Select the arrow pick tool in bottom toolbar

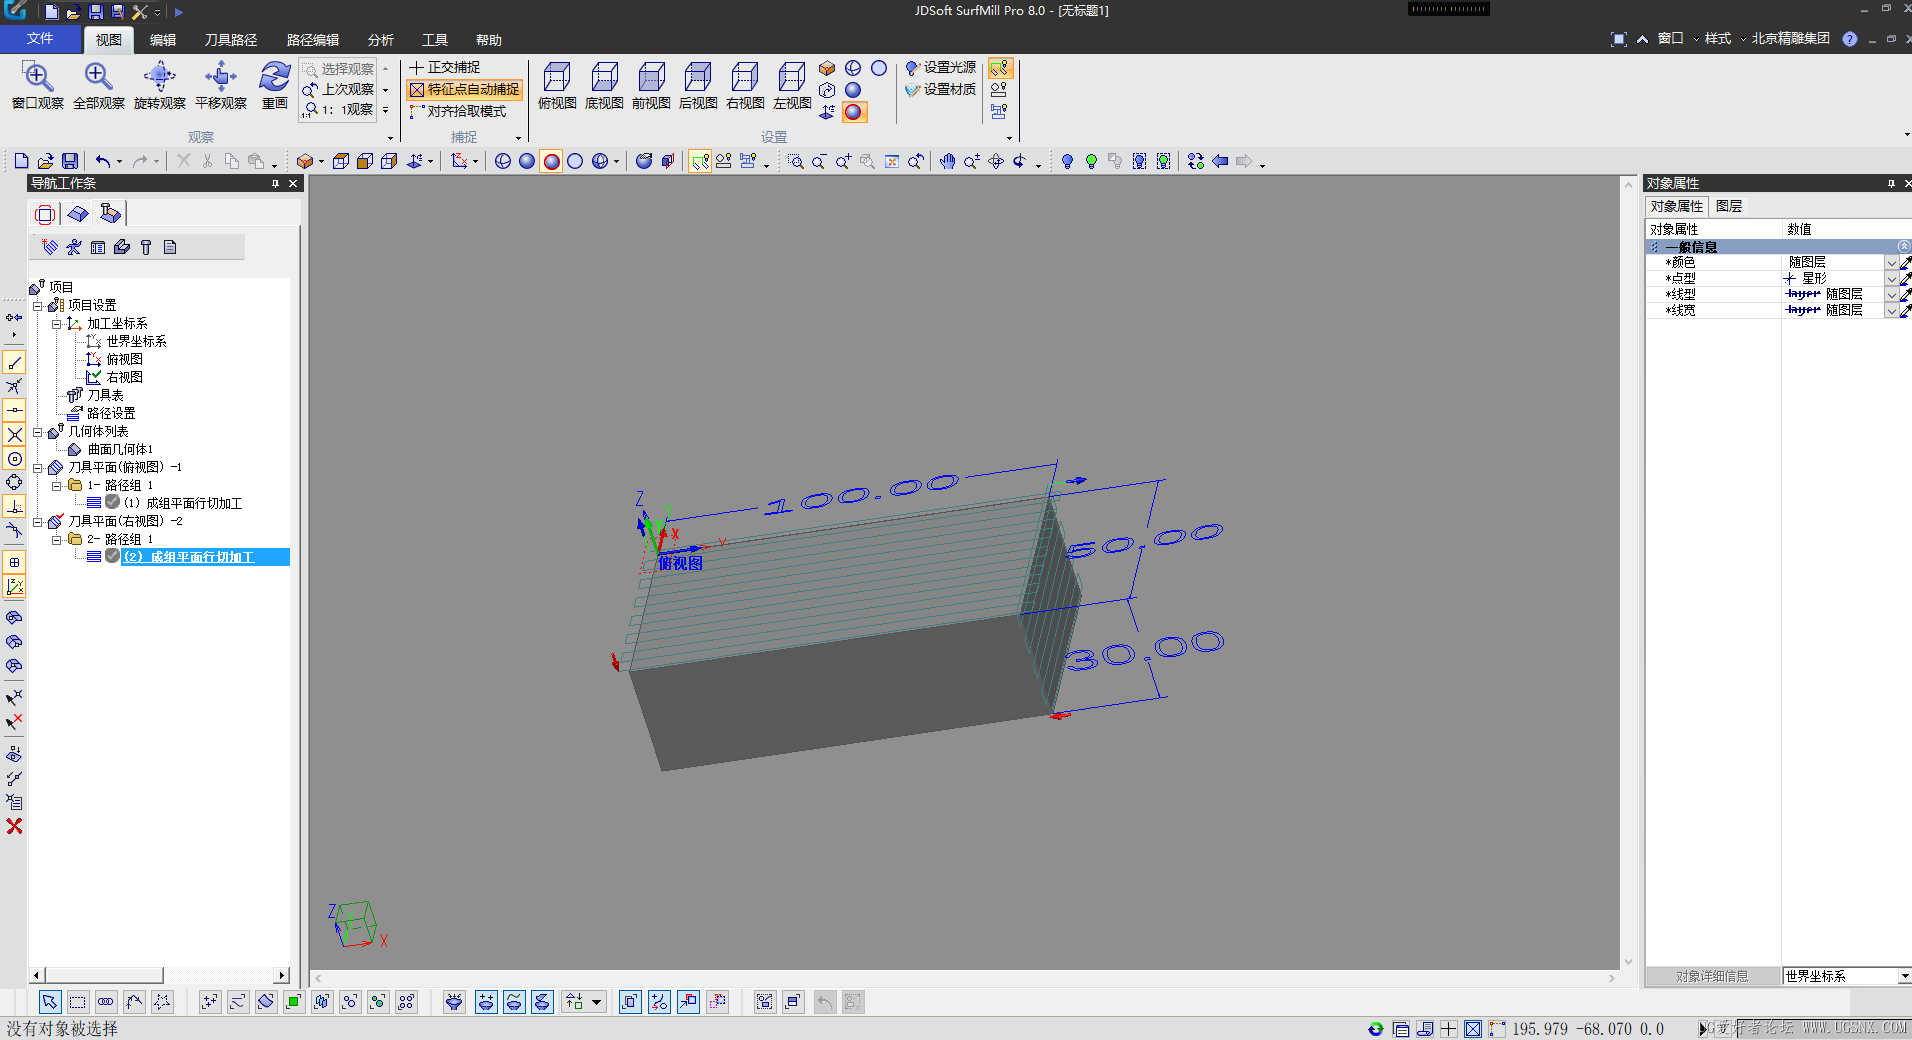coord(50,1002)
